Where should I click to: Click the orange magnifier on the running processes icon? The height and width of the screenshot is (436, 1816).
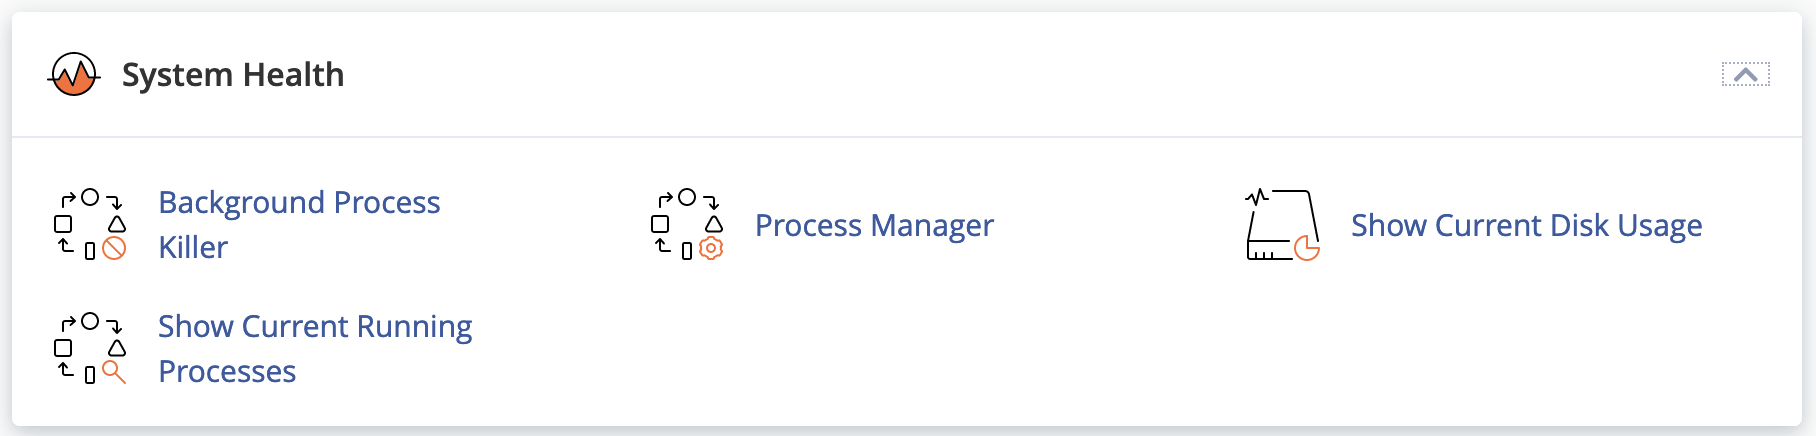pyautogui.click(x=114, y=372)
